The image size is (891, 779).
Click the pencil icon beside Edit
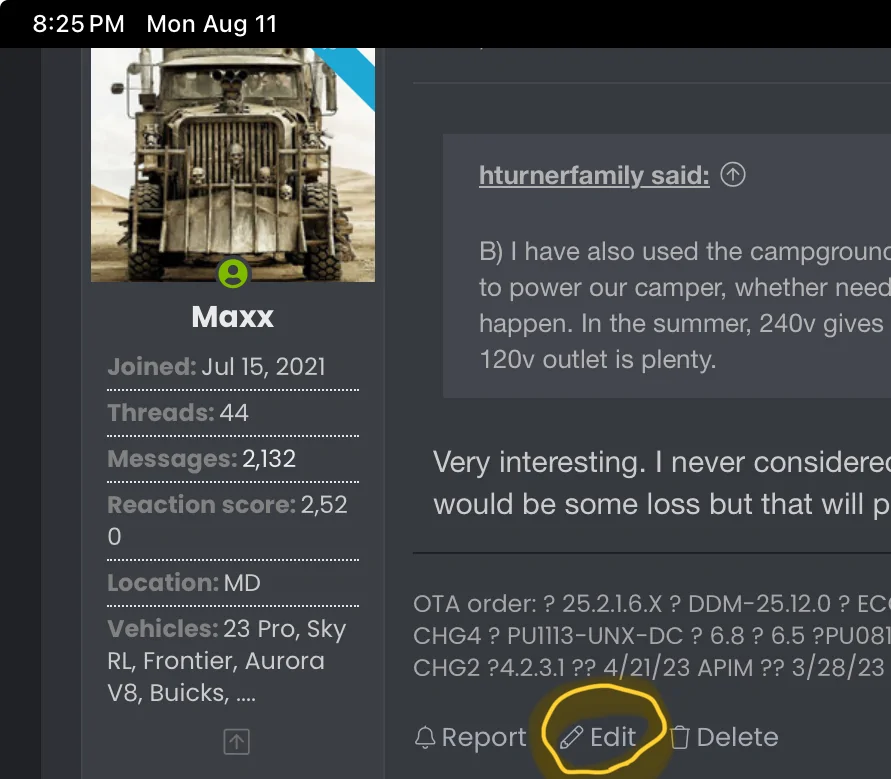pos(572,738)
